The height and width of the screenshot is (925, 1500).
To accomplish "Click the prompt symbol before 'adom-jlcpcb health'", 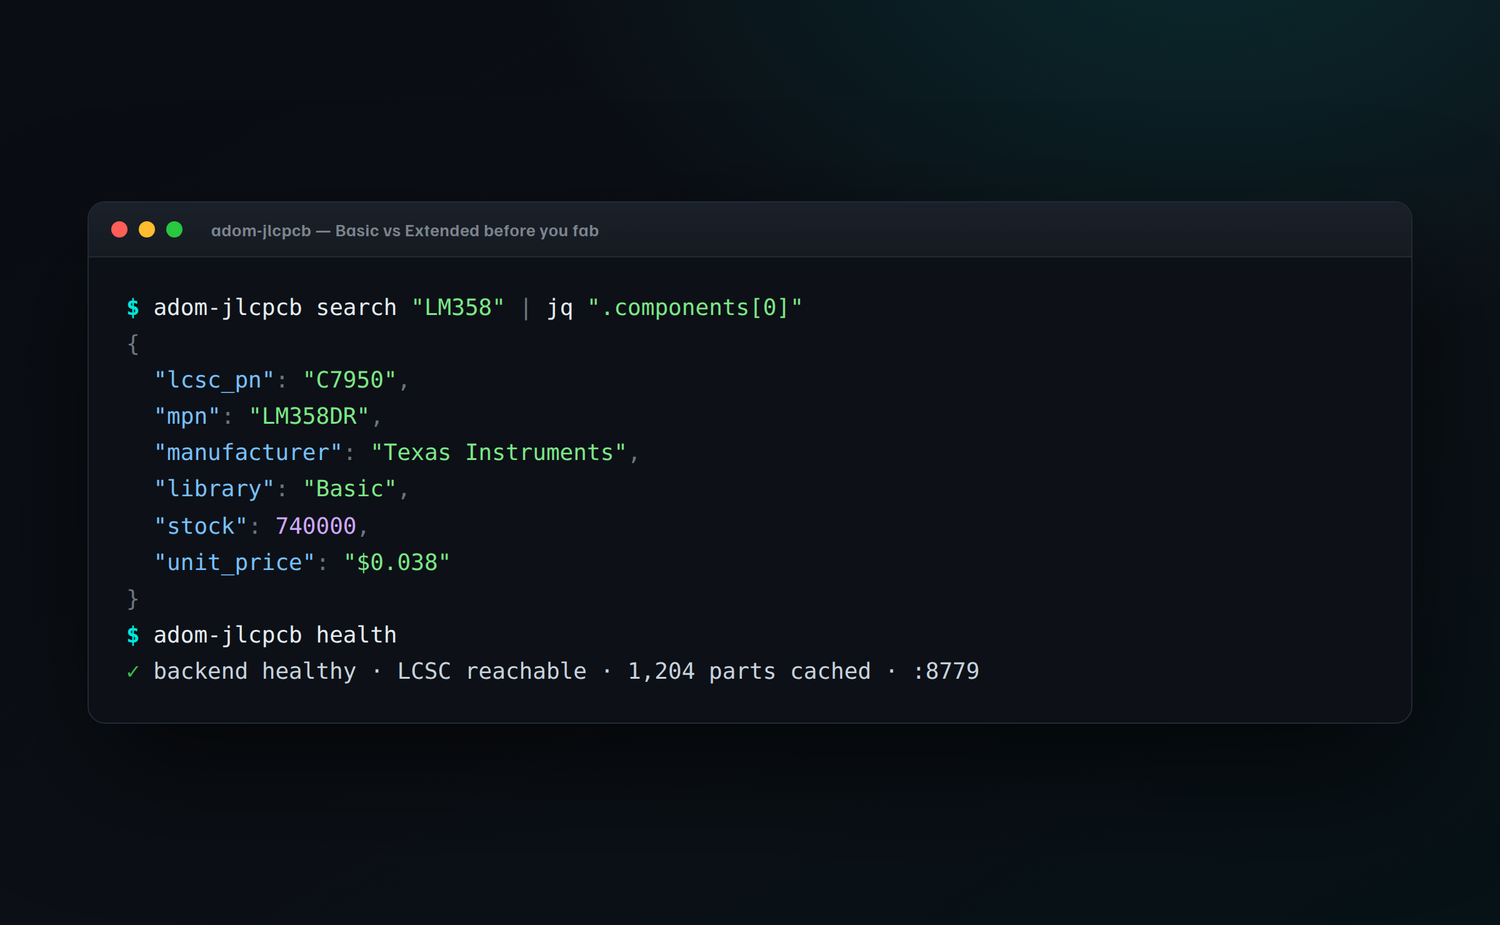I will click(x=133, y=635).
